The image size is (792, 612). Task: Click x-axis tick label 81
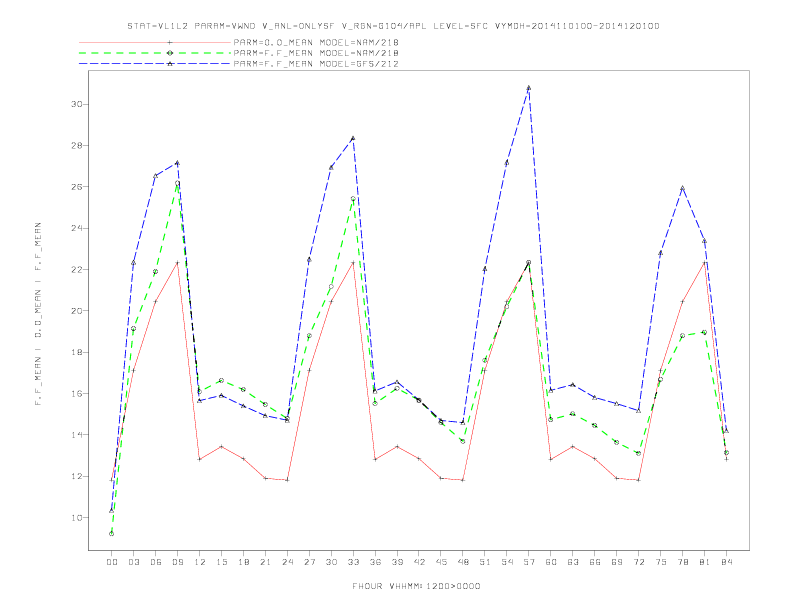704,562
